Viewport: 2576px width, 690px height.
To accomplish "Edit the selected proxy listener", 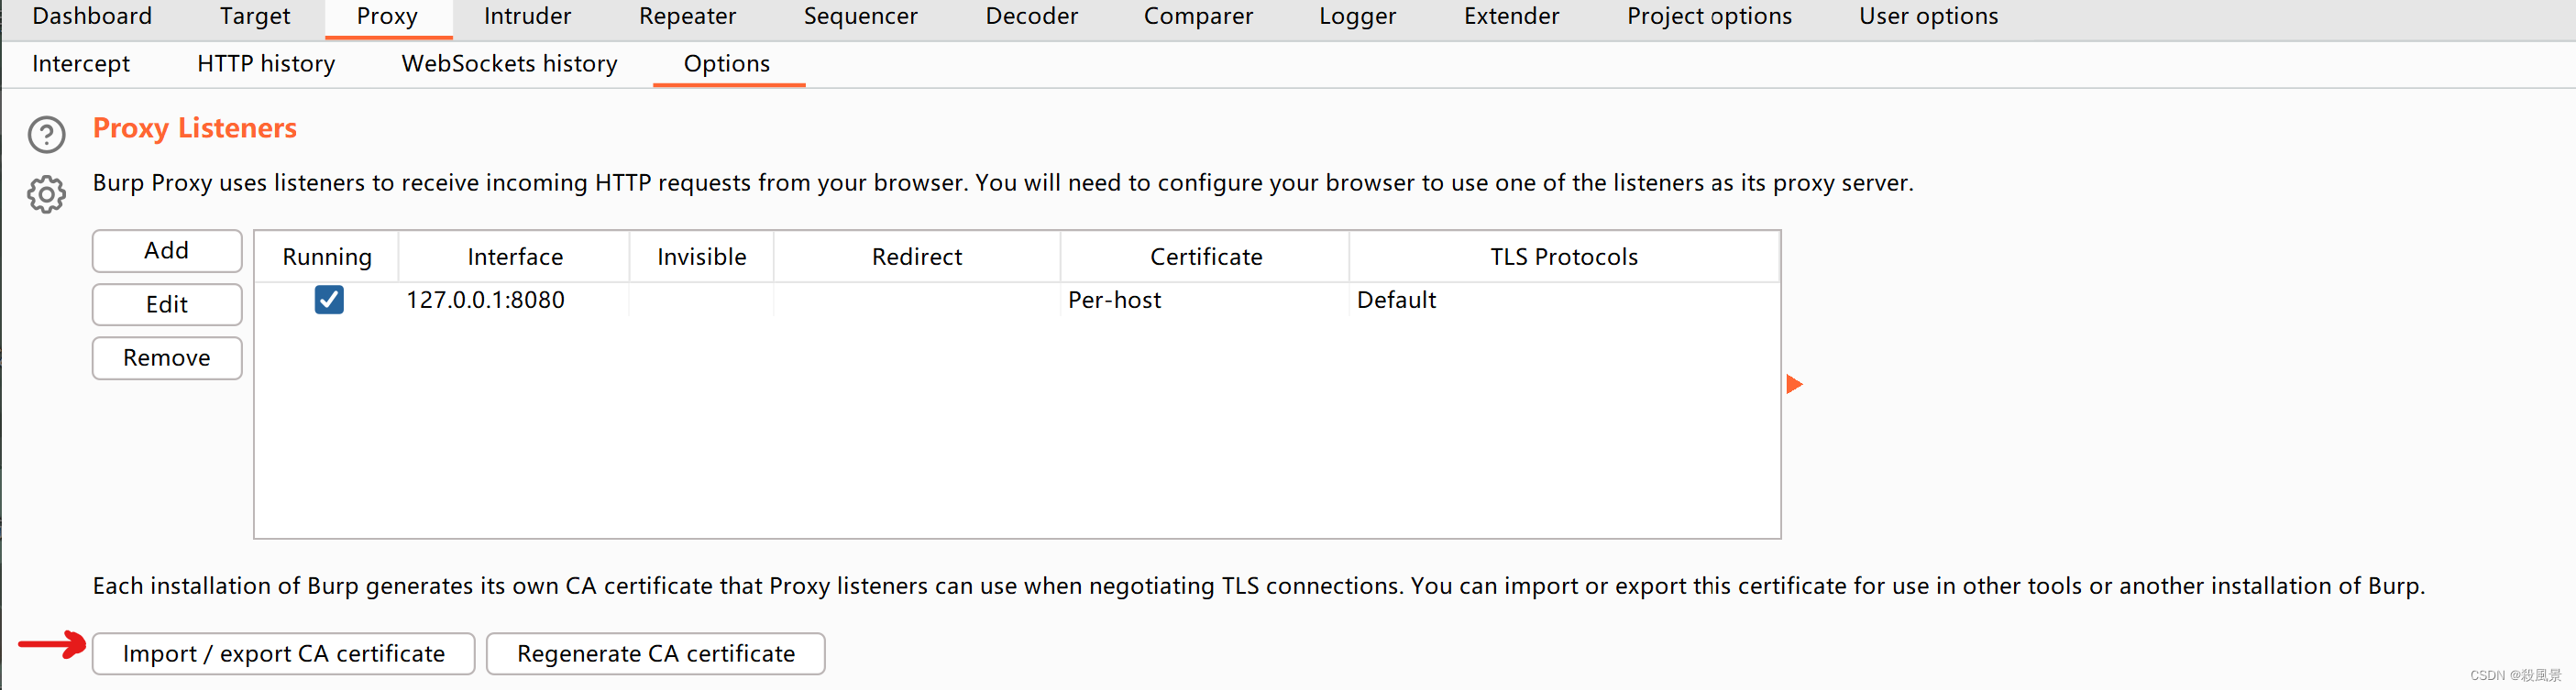I will pos(167,304).
